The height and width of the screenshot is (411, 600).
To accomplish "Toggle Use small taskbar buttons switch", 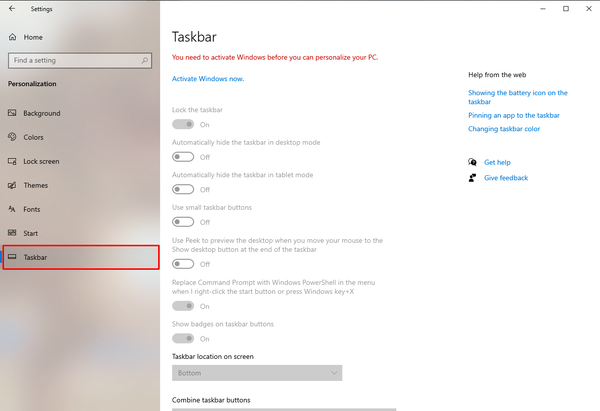I will (183, 222).
